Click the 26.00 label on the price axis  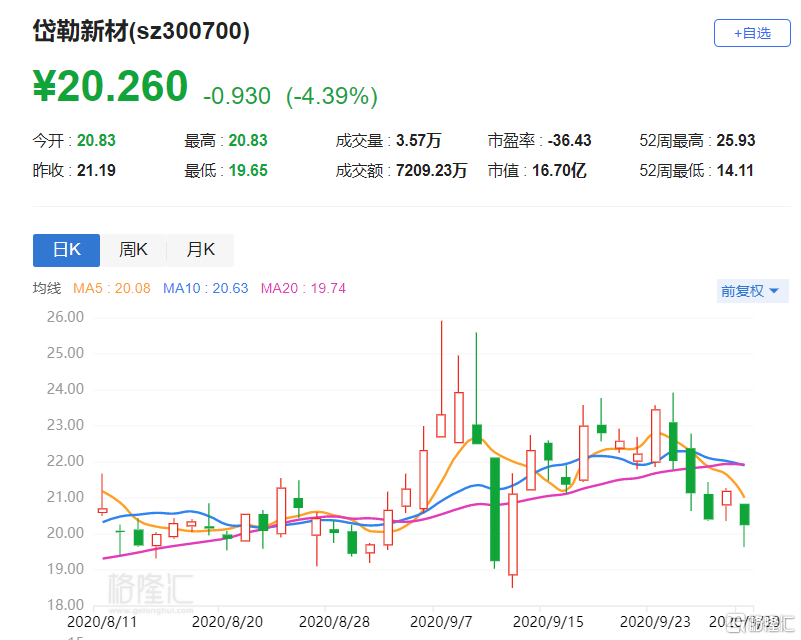tap(64, 317)
